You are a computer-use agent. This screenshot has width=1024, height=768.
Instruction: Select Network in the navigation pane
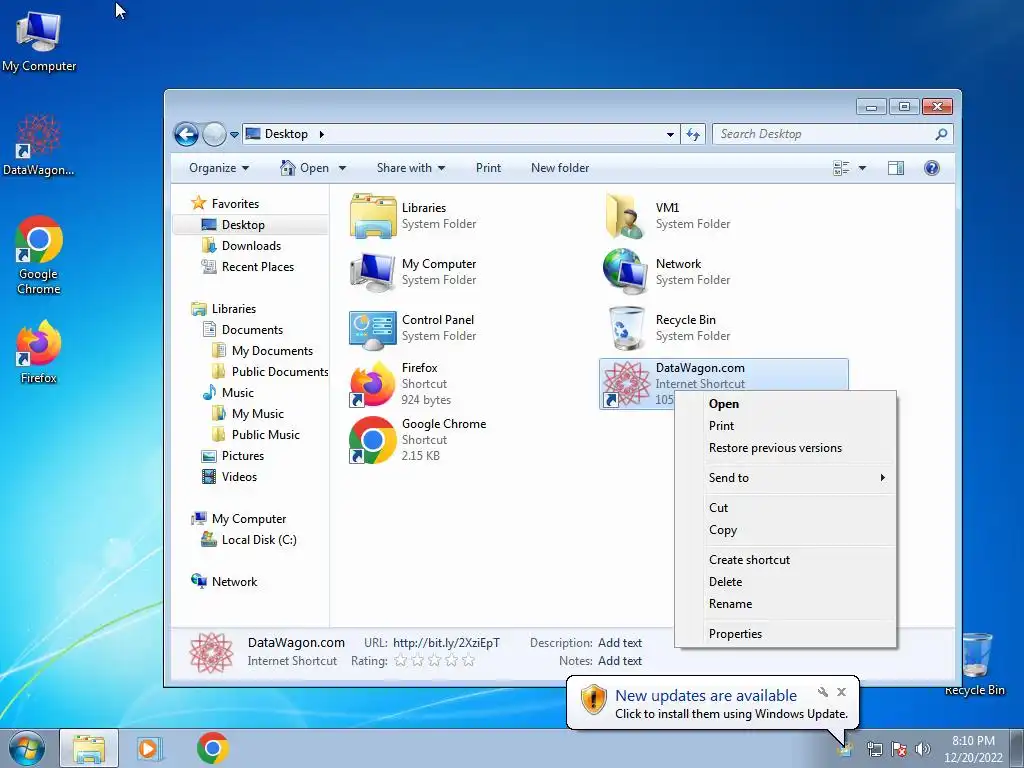click(x=224, y=582)
